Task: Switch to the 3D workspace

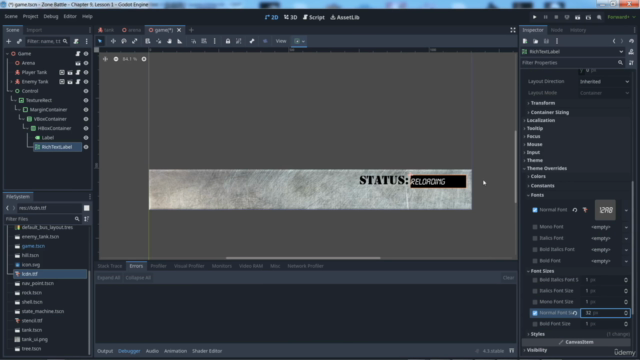Action: [x=291, y=17]
